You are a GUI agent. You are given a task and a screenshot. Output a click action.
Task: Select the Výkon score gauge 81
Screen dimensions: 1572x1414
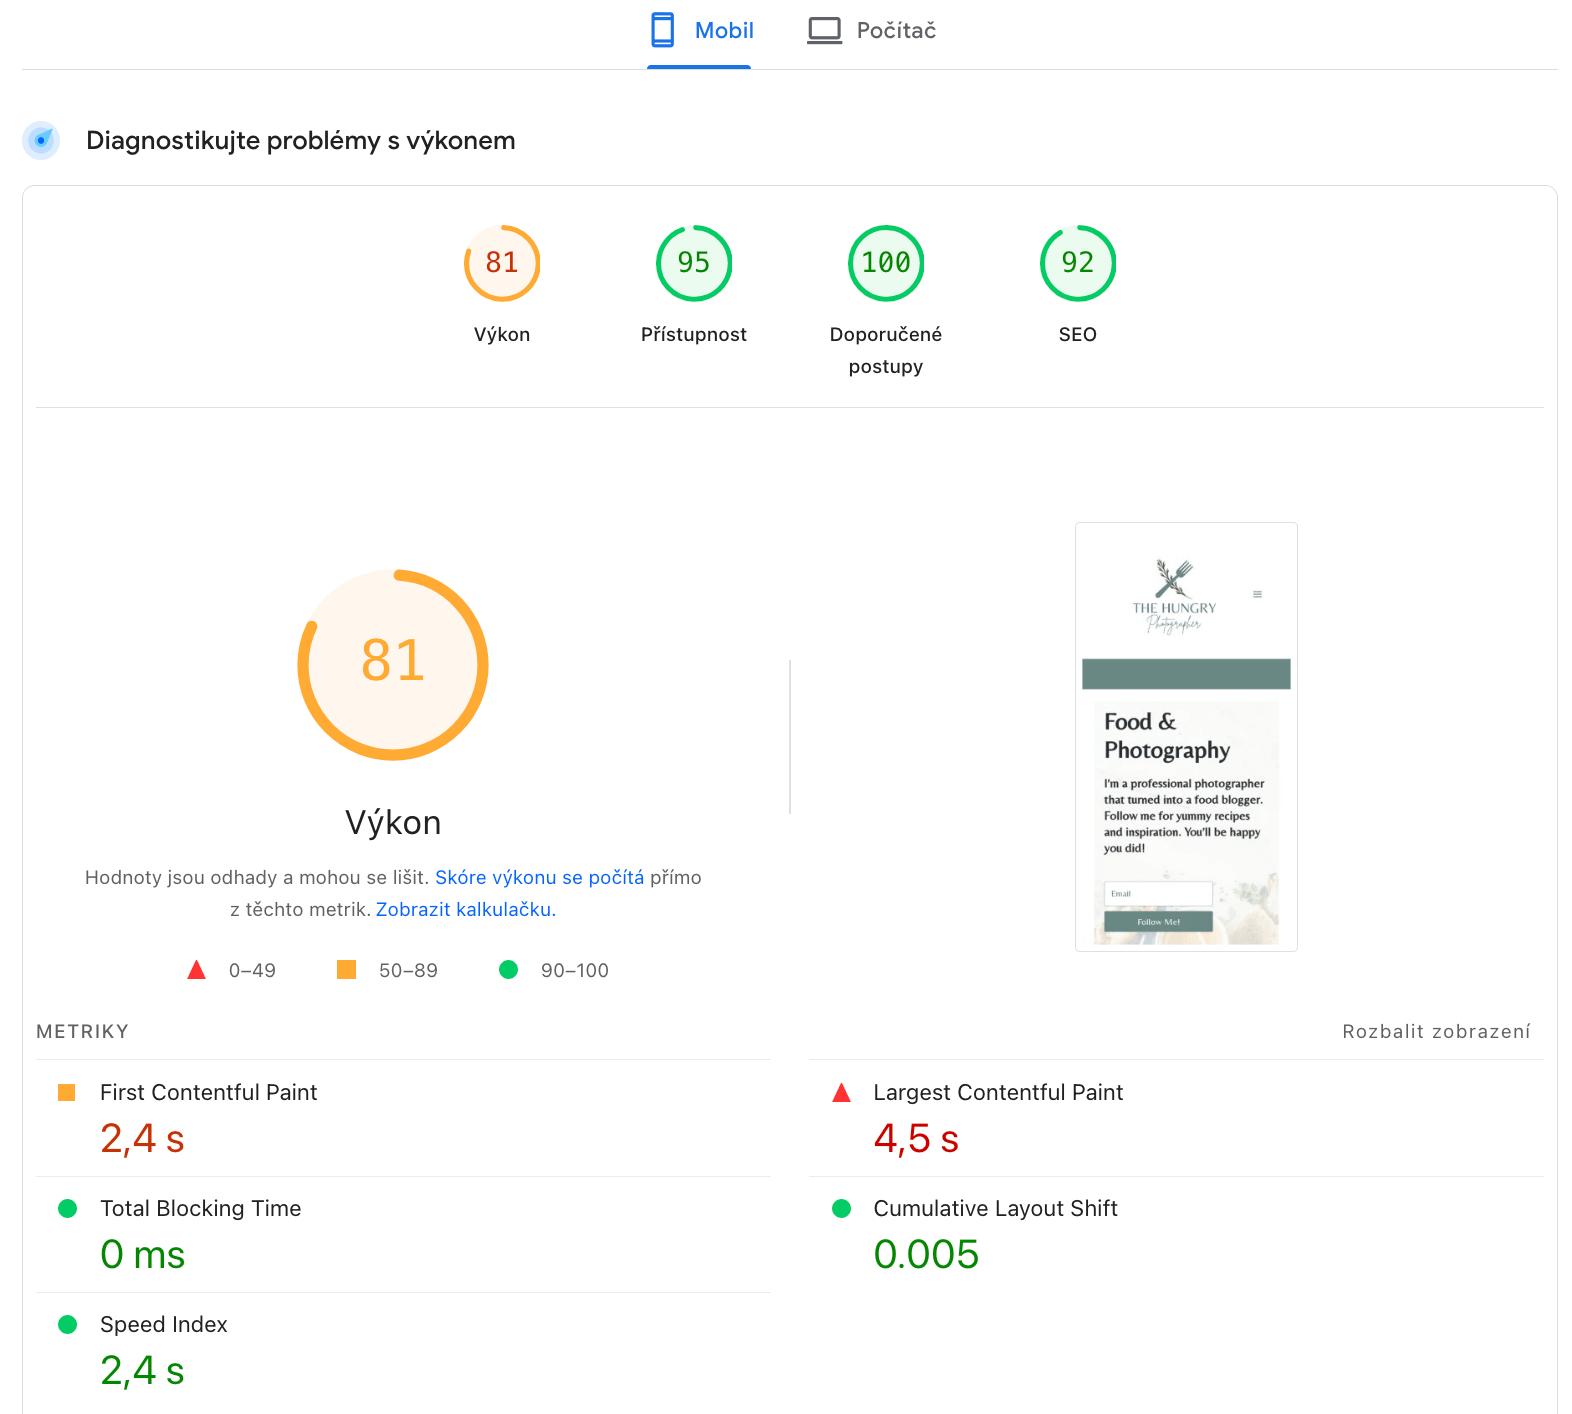tap(502, 263)
